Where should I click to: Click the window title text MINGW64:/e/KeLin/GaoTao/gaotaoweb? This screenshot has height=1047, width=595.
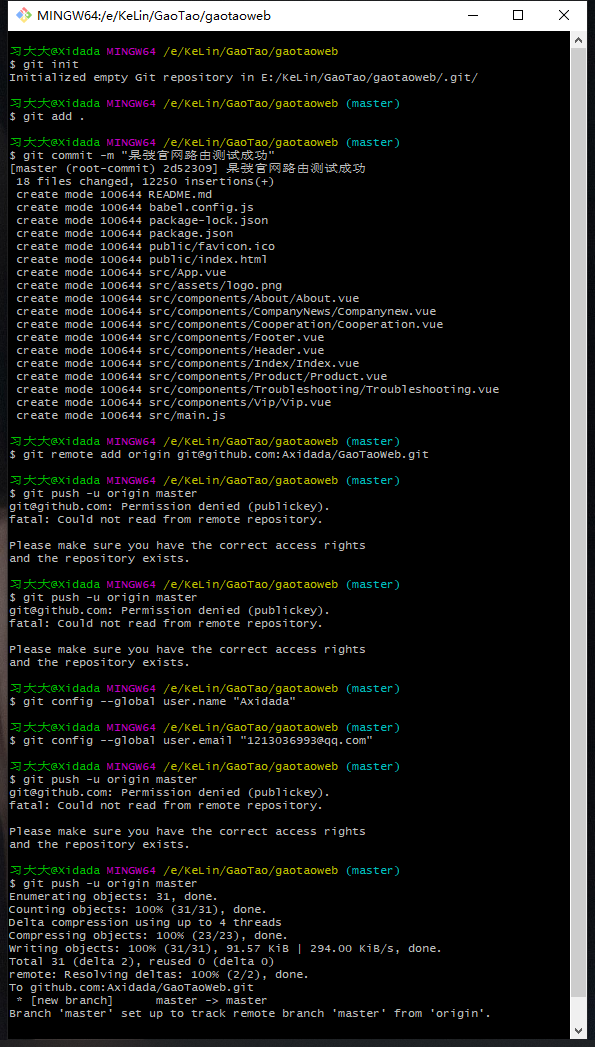click(154, 15)
